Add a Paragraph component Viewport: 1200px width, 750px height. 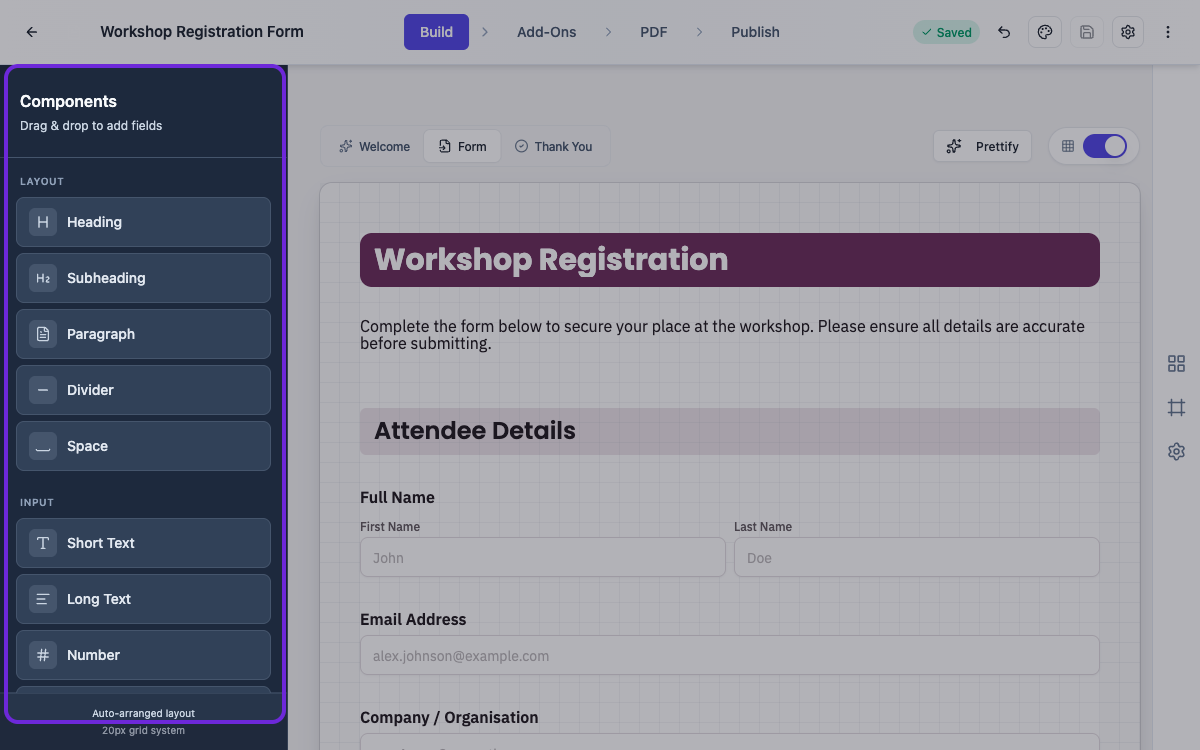pos(143,334)
